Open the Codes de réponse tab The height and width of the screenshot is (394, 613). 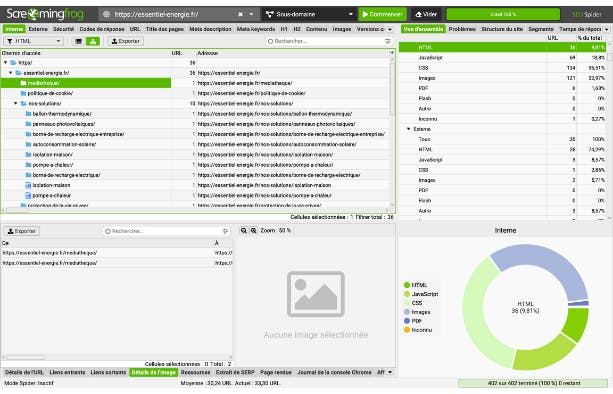102,29
